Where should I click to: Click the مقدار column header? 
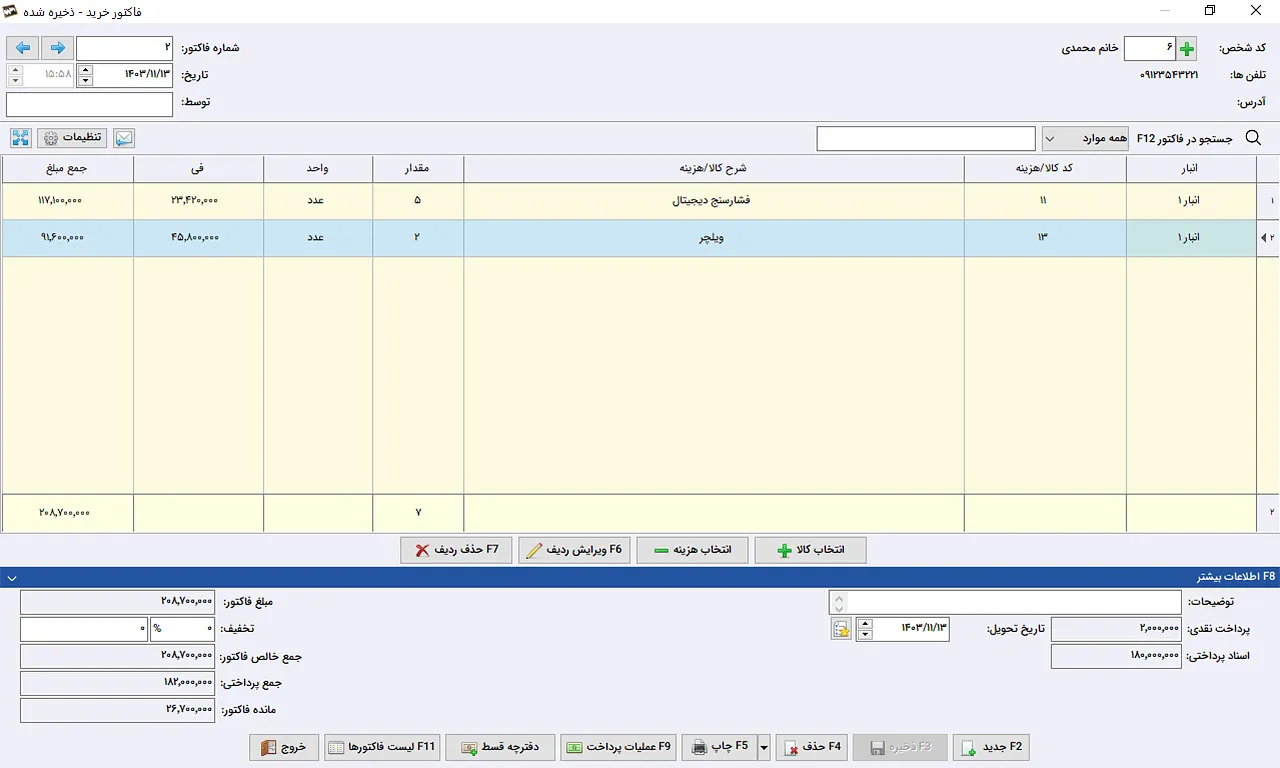[x=418, y=169]
